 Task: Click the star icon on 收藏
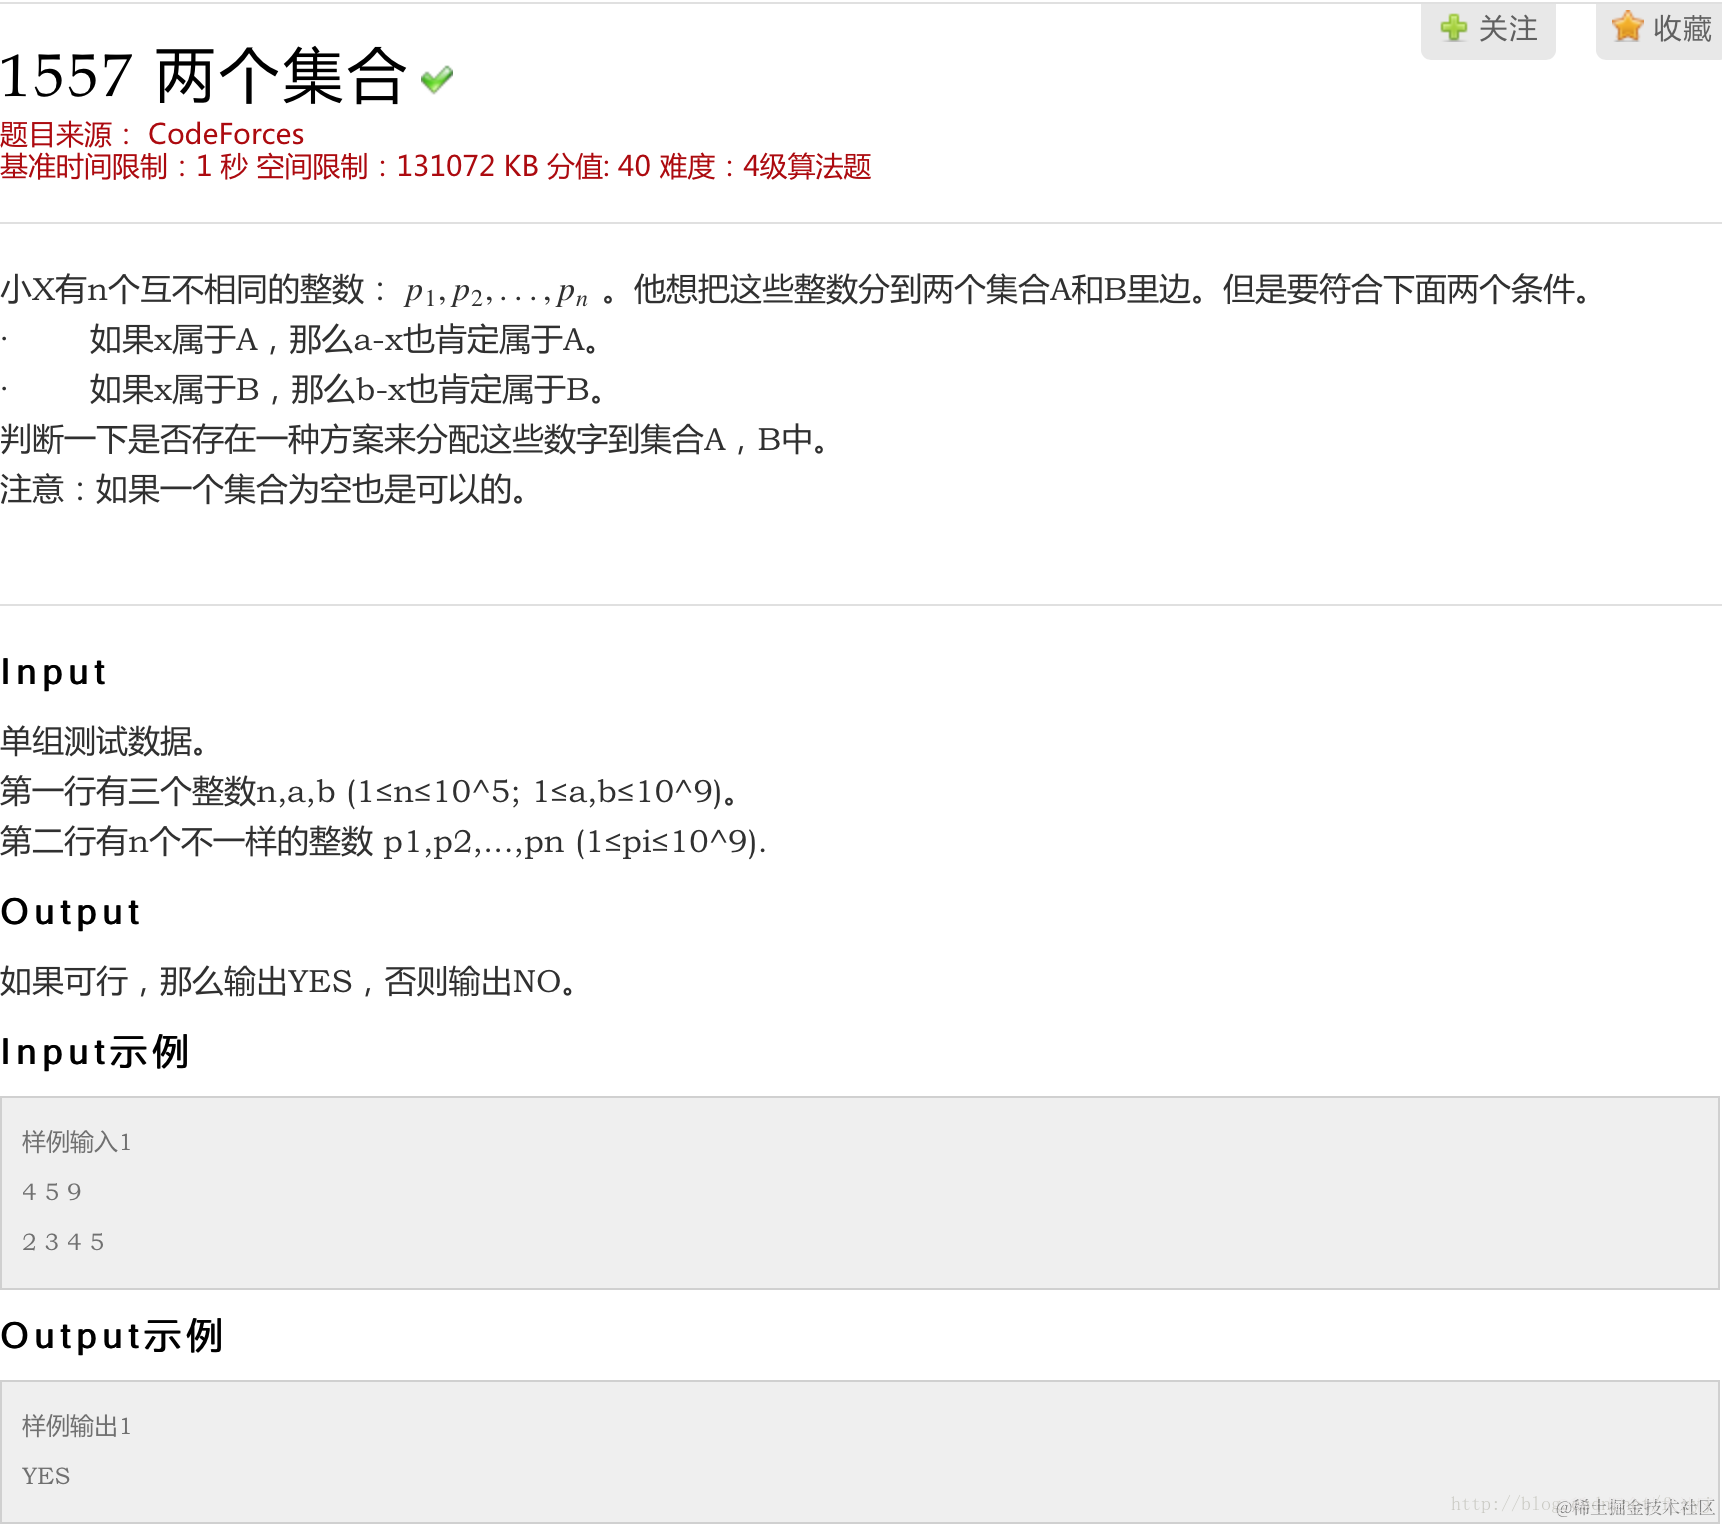coord(1627,26)
